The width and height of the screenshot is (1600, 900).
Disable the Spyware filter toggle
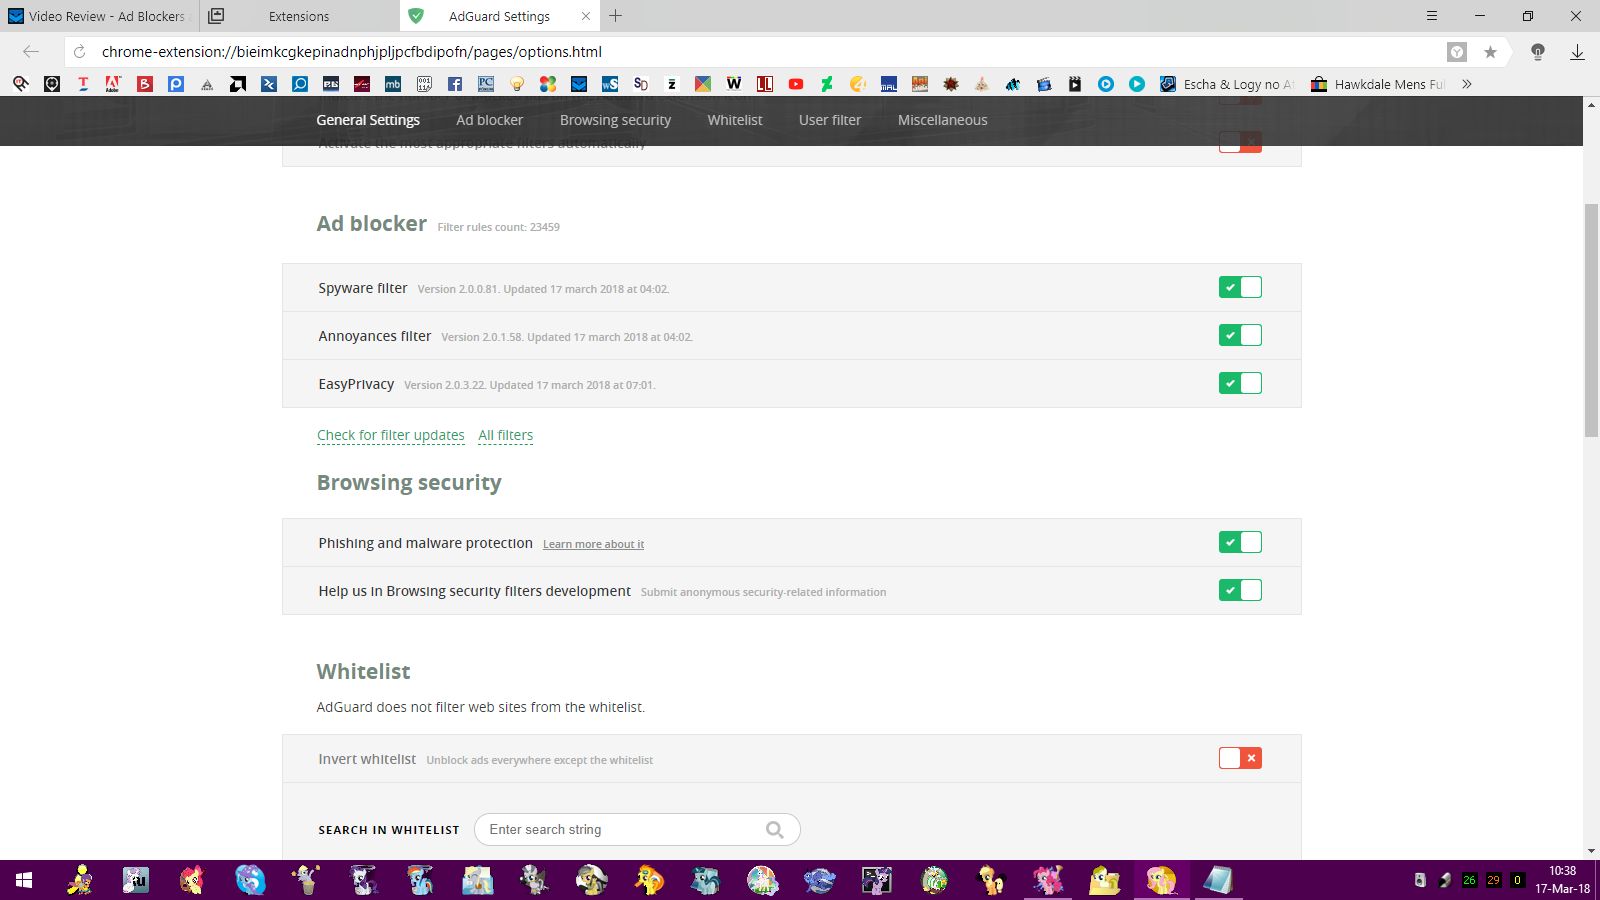click(x=1240, y=288)
